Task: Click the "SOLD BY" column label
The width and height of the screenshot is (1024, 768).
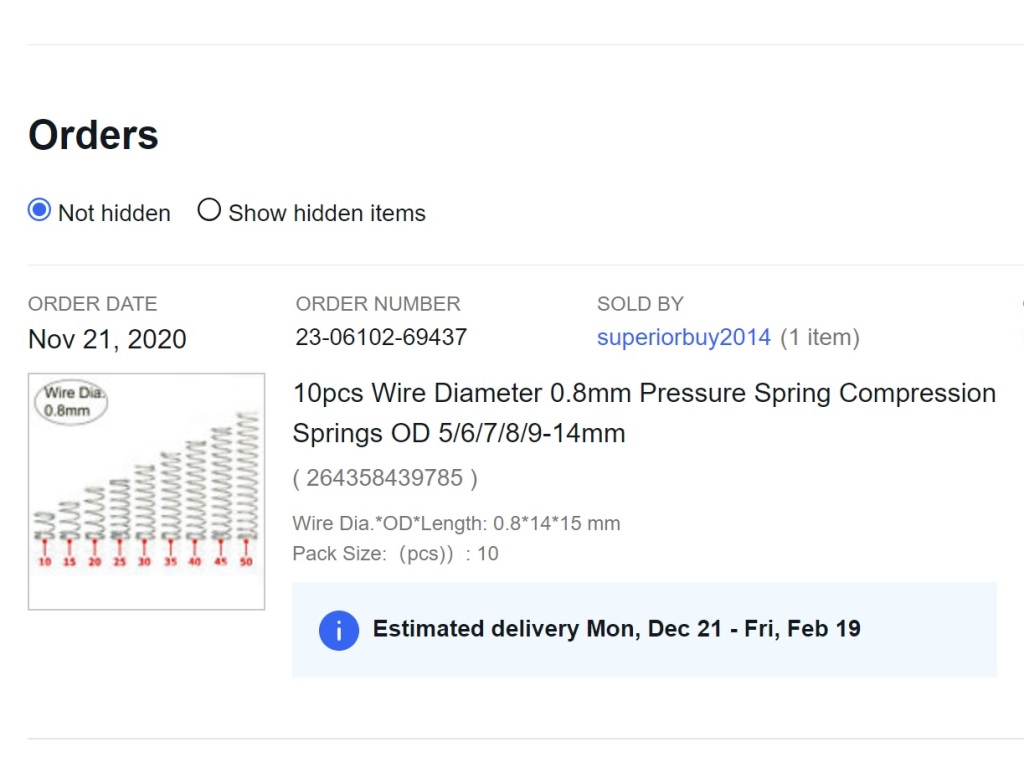Action: (x=640, y=304)
